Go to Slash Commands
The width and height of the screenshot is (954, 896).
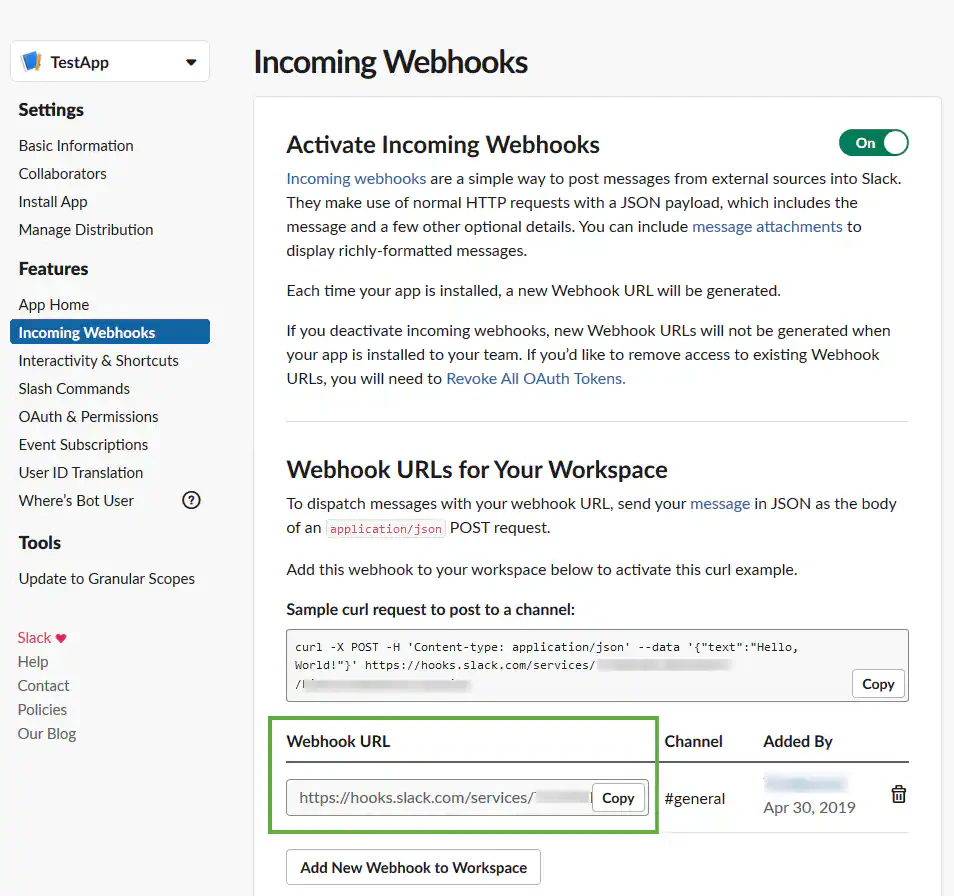click(74, 389)
